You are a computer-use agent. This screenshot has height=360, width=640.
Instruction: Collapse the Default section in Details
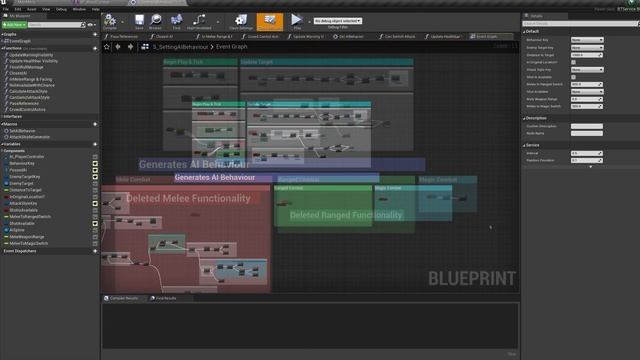click(x=524, y=31)
